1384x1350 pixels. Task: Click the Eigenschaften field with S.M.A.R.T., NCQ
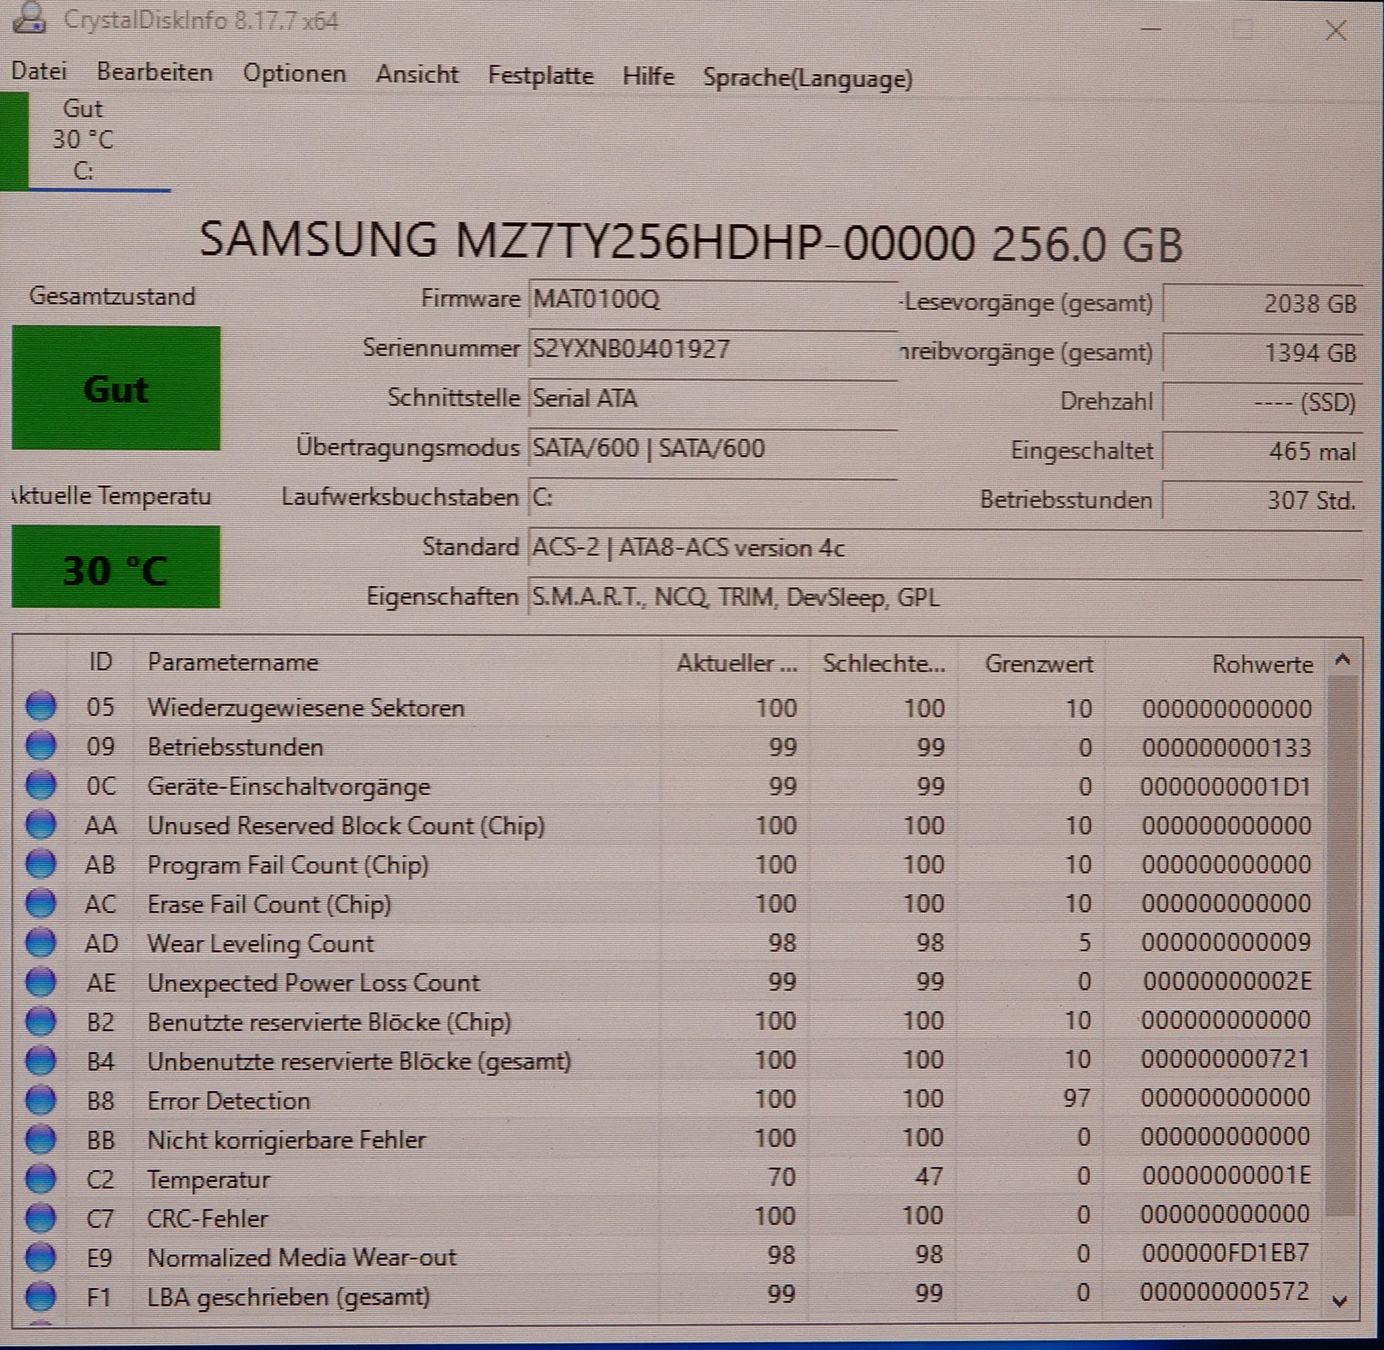coord(945,597)
